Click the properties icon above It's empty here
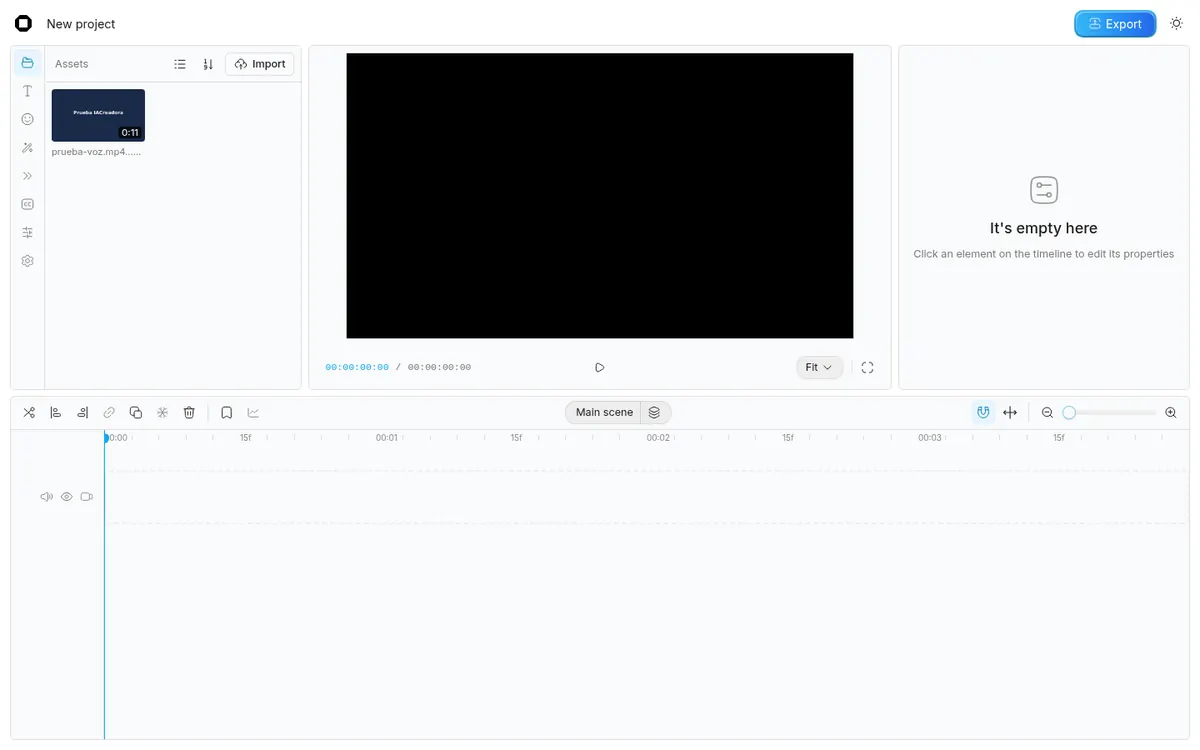This screenshot has height=750, width=1200. click(x=1044, y=190)
